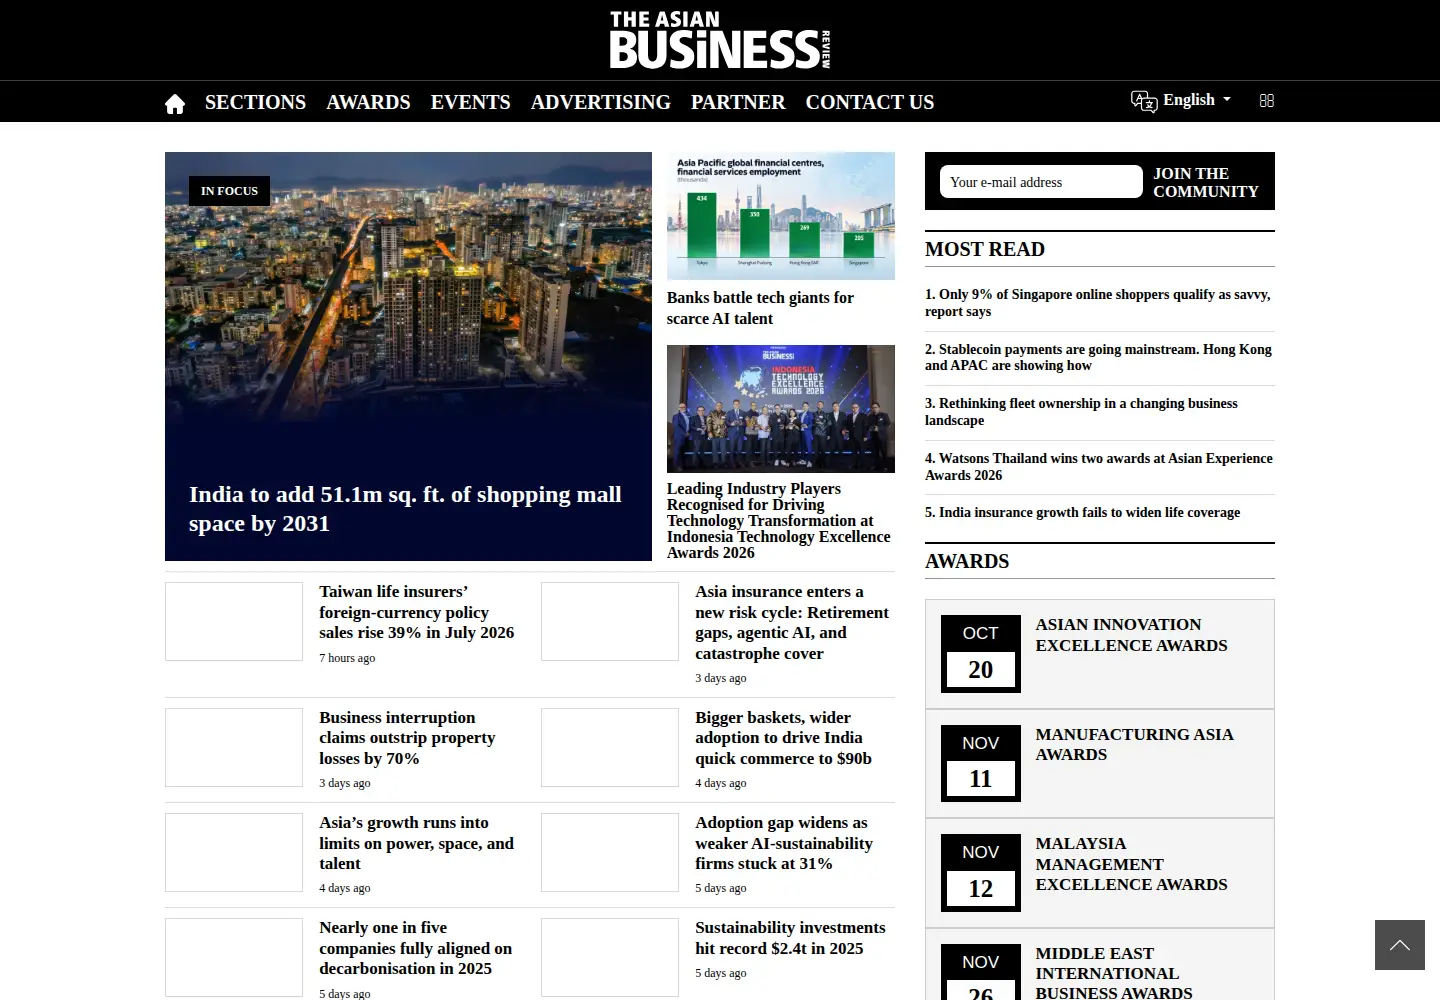
Task: Open Nearly one in five companies article
Action: pyautogui.click(x=416, y=948)
